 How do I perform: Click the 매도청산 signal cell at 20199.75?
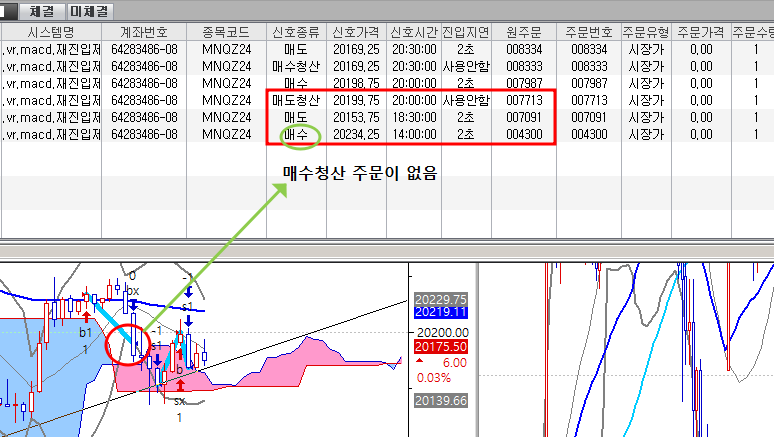(296, 100)
